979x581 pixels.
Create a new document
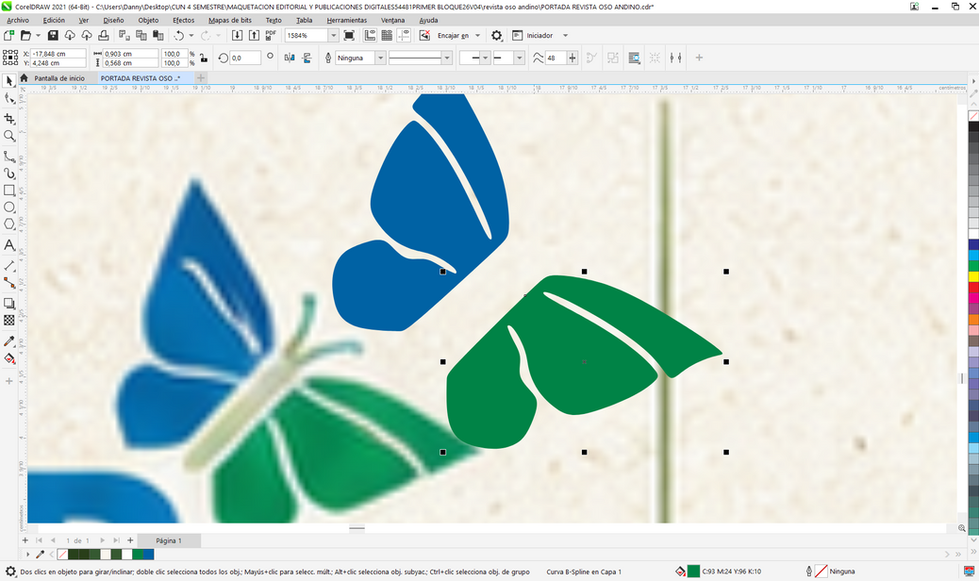(x=9, y=36)
